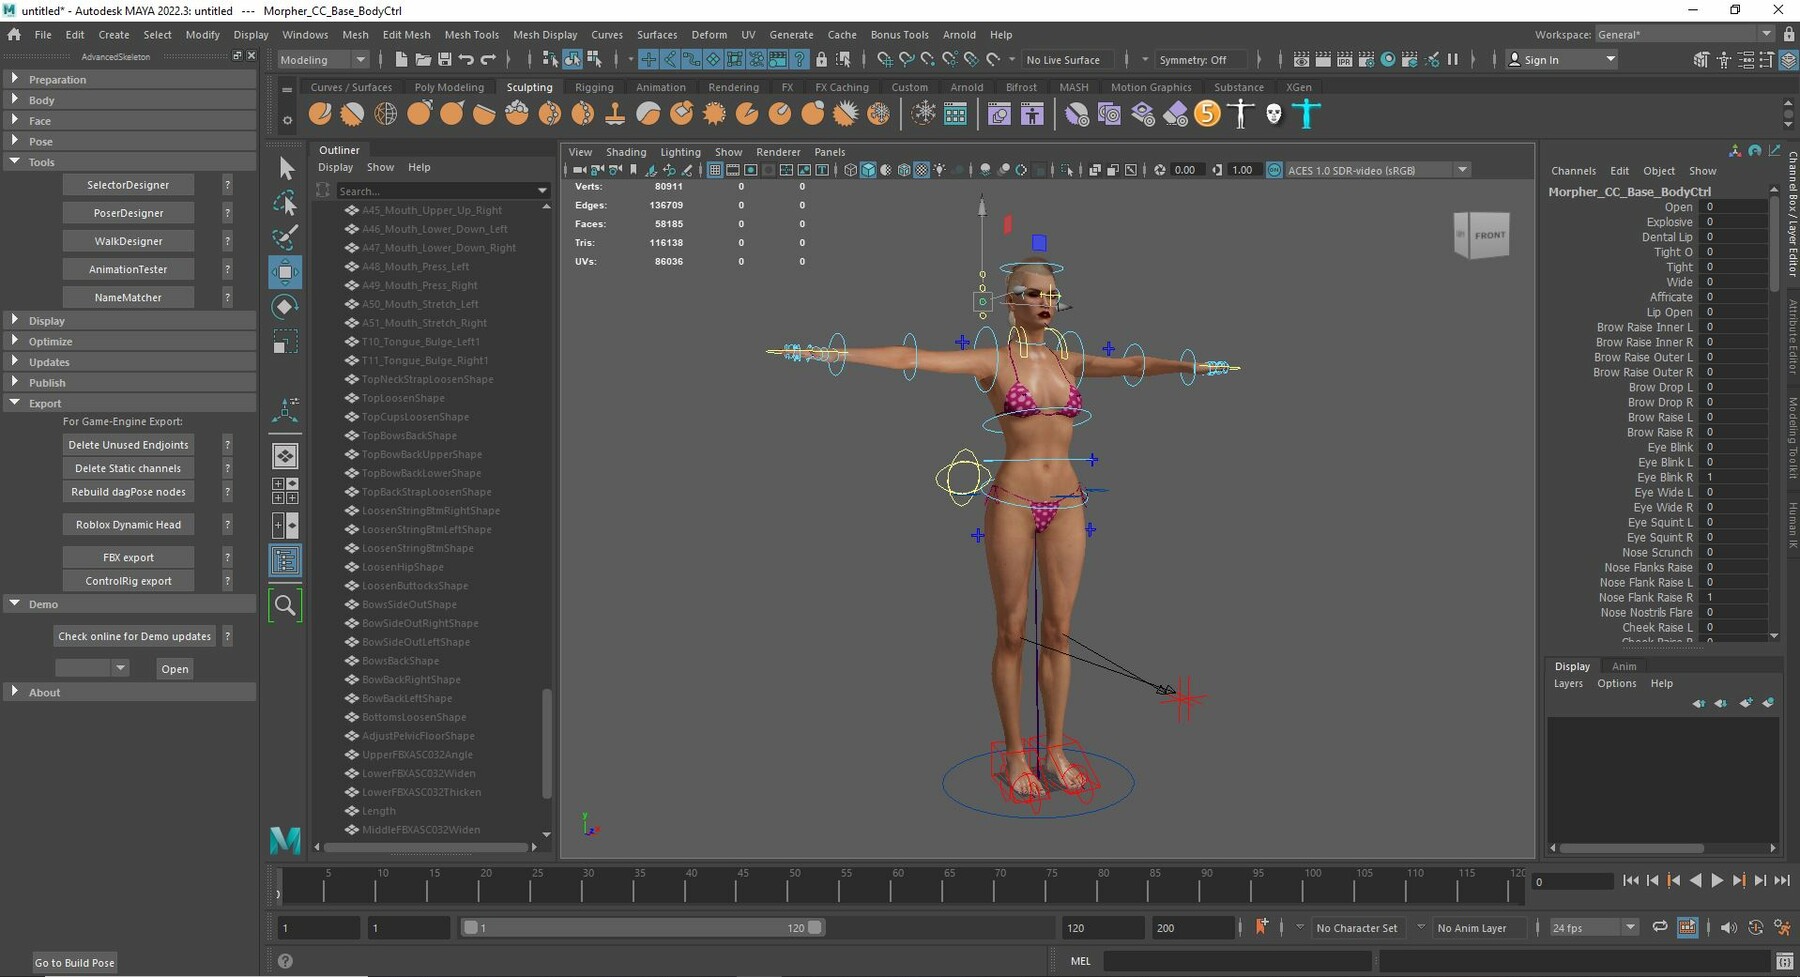The image size is (1800, 977).
Task: Switch to the Poly Modeling shelf tab
Action: pyautogui.click(x=449, y=87)
